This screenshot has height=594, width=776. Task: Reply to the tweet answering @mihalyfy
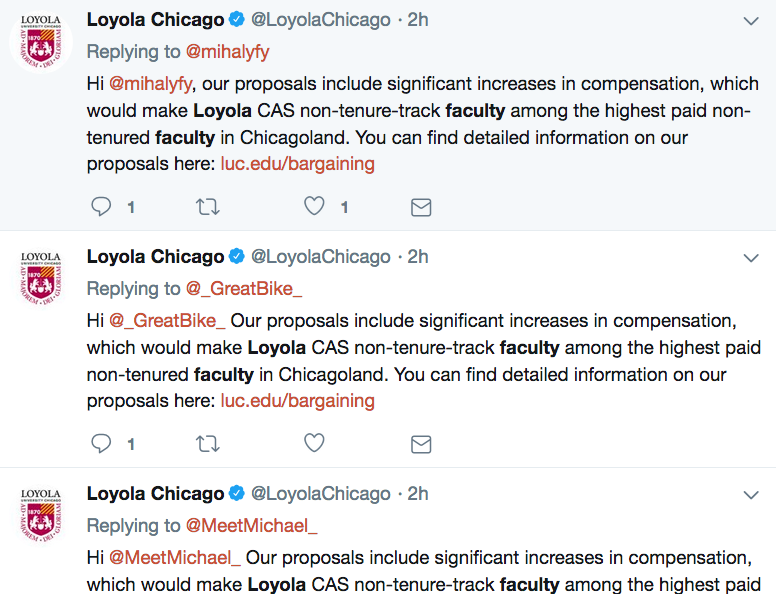(101, 207)
